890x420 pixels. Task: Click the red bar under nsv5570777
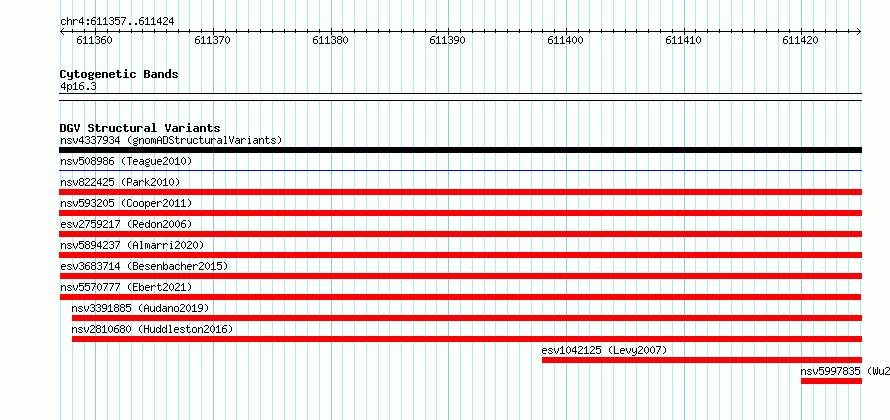[460, 297]
